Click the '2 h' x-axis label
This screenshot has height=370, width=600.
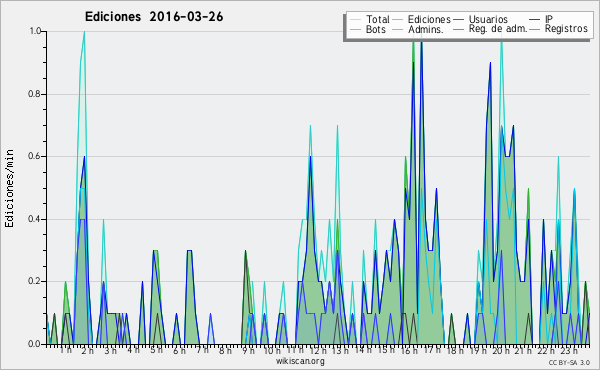(x=87, y=350)
